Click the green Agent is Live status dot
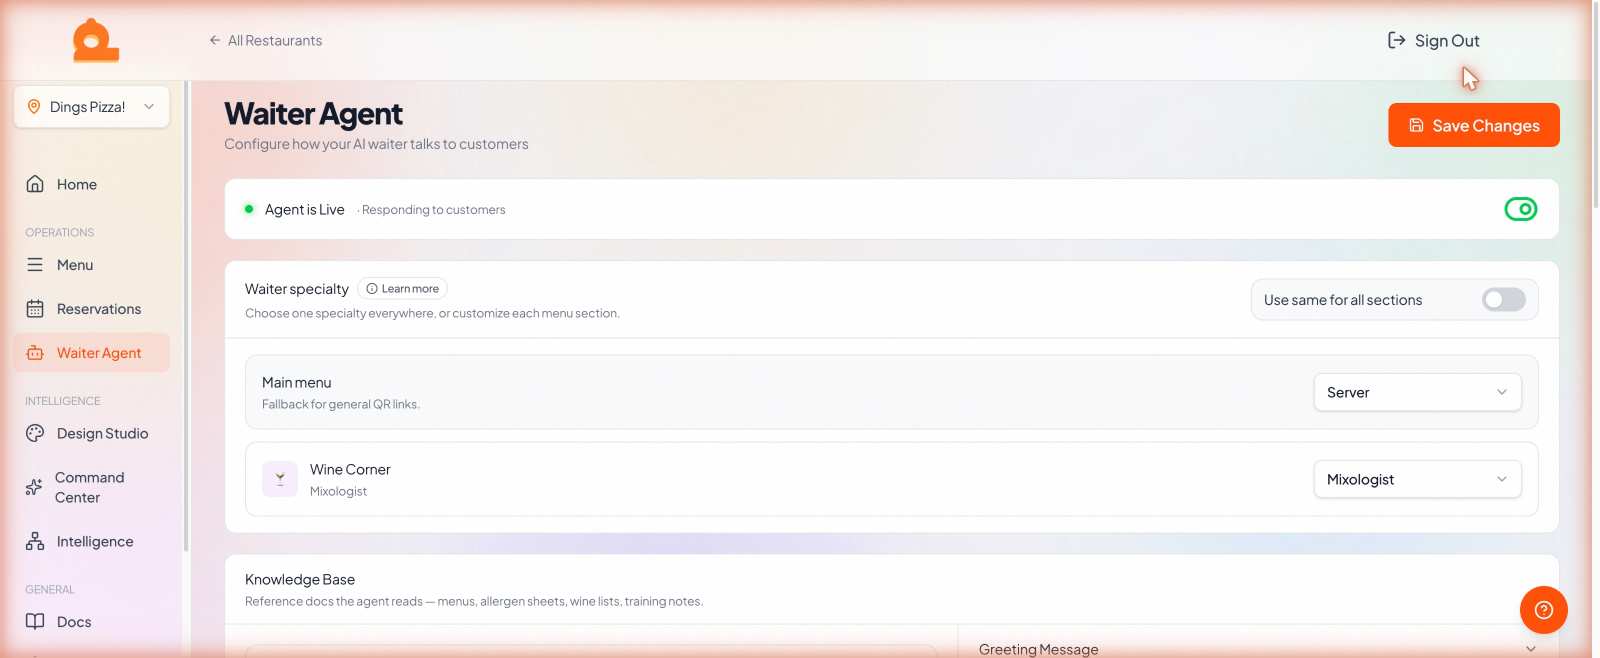 [x=249, y=209]
